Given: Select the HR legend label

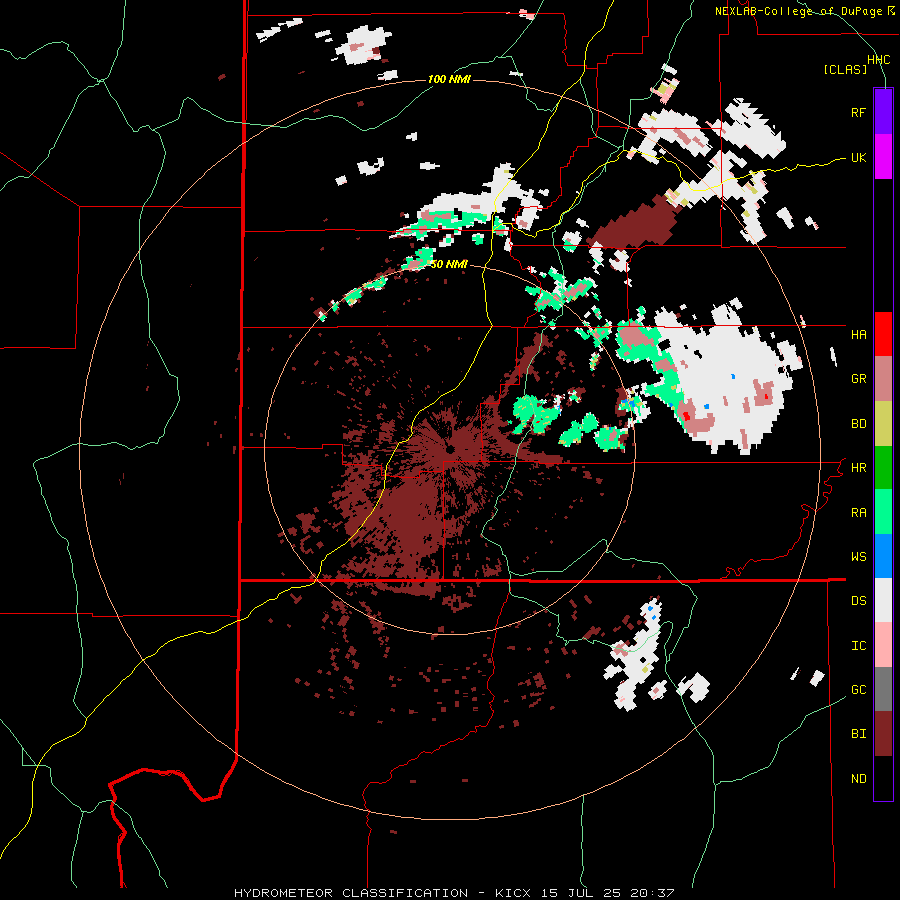Looking at the screenshot, I should [x=858, y=468].
